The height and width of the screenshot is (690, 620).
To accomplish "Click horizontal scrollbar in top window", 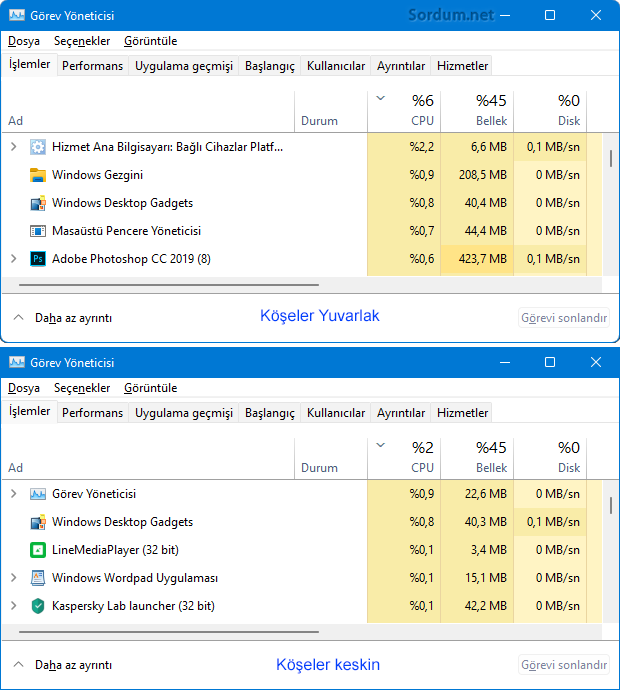I will [169, 285].
